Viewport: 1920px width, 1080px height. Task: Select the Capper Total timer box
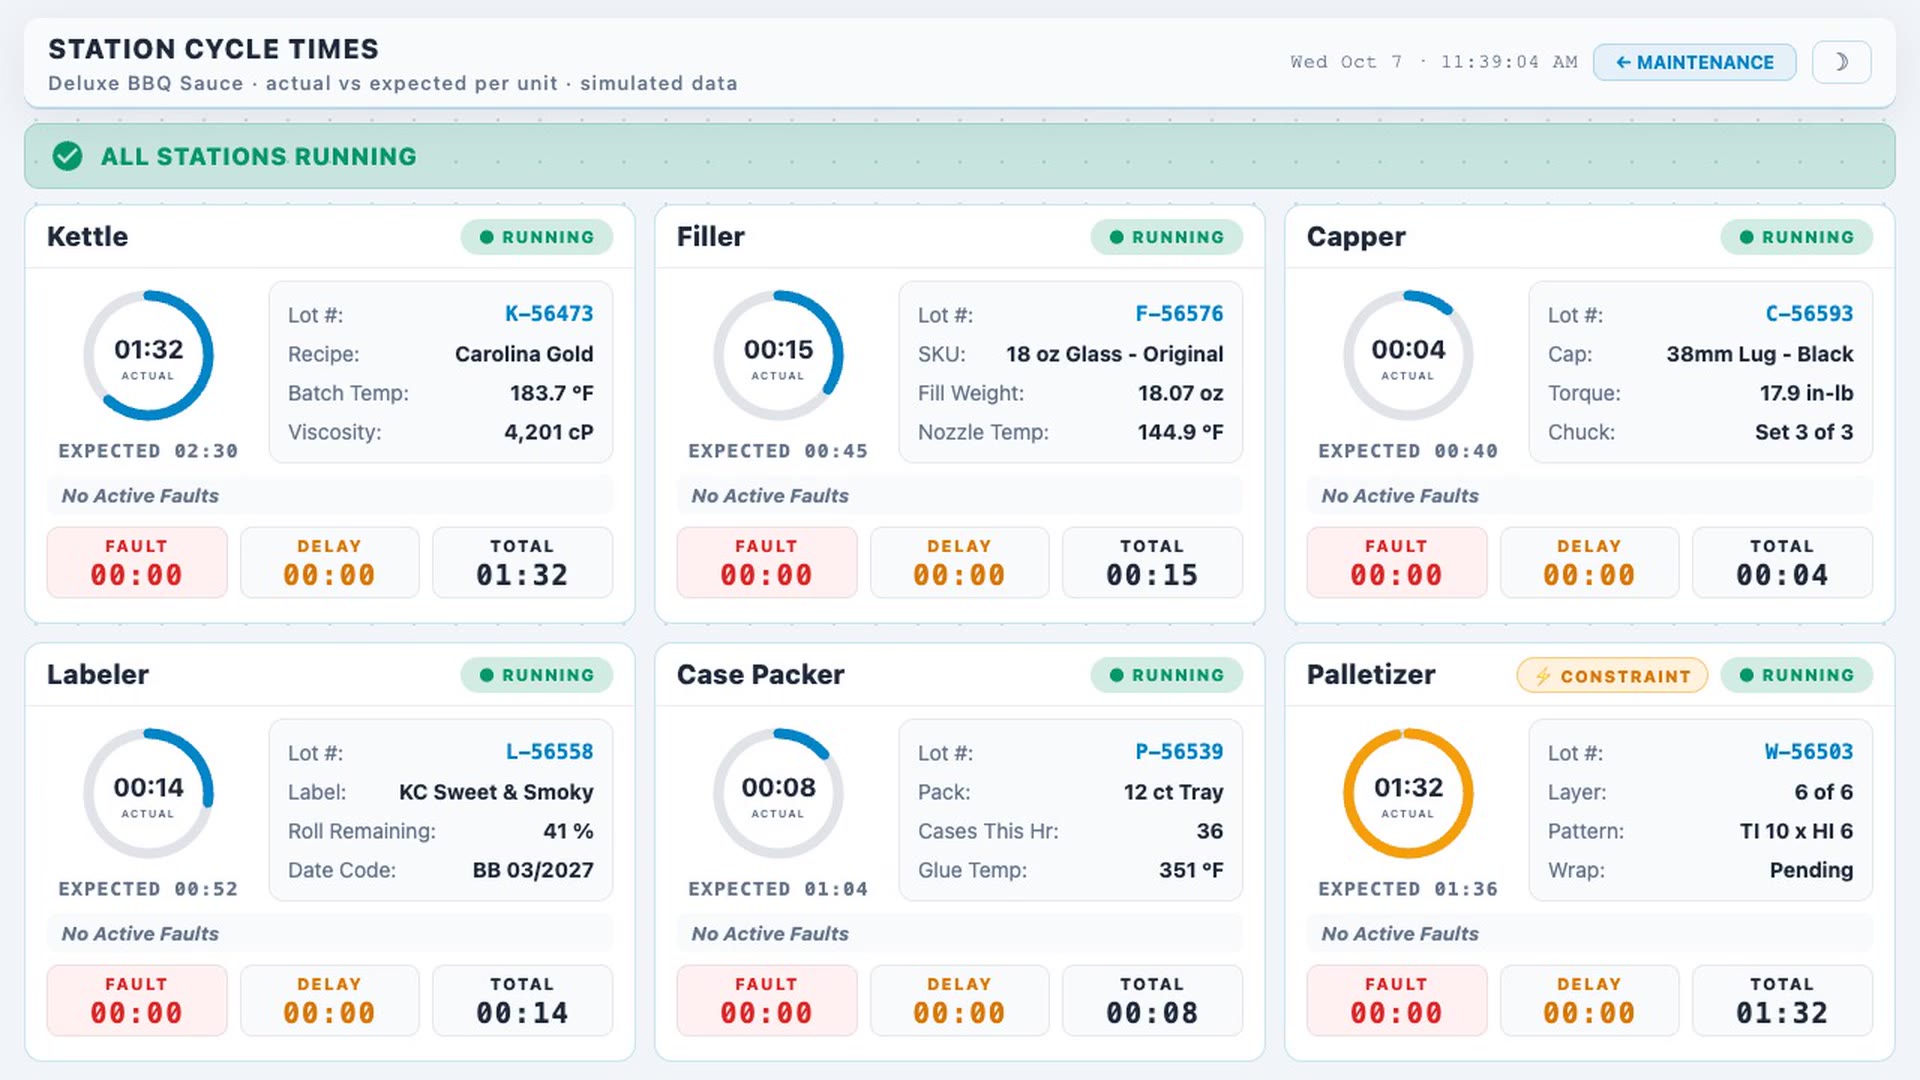1782,563
